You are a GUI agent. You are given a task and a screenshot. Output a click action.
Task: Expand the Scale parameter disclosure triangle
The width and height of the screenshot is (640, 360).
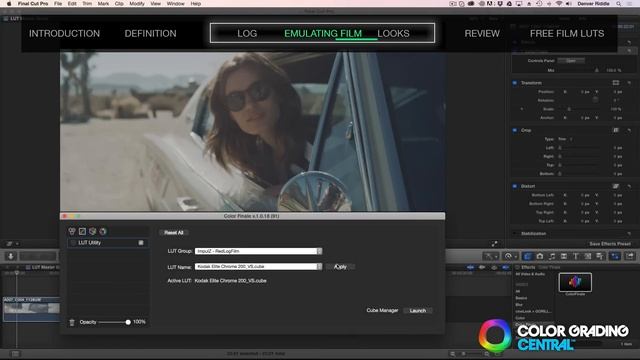pos(522,109)
